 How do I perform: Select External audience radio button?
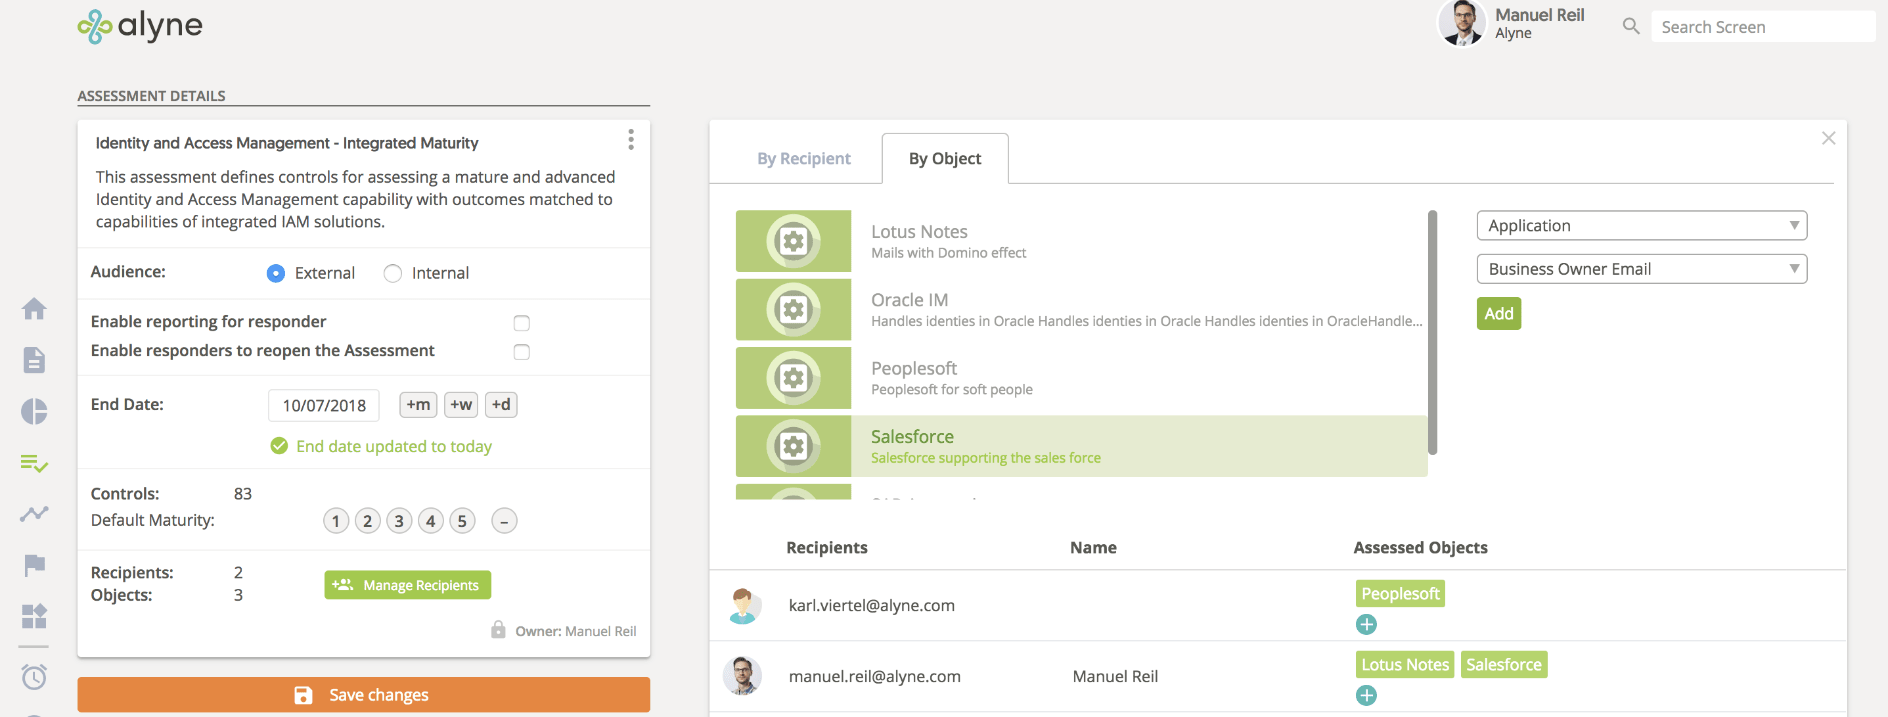click(276, 273)
